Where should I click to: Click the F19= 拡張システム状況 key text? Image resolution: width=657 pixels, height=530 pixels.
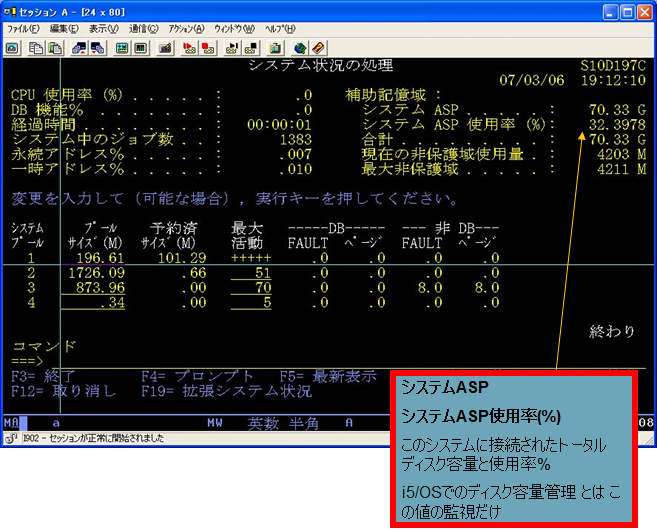227,391
